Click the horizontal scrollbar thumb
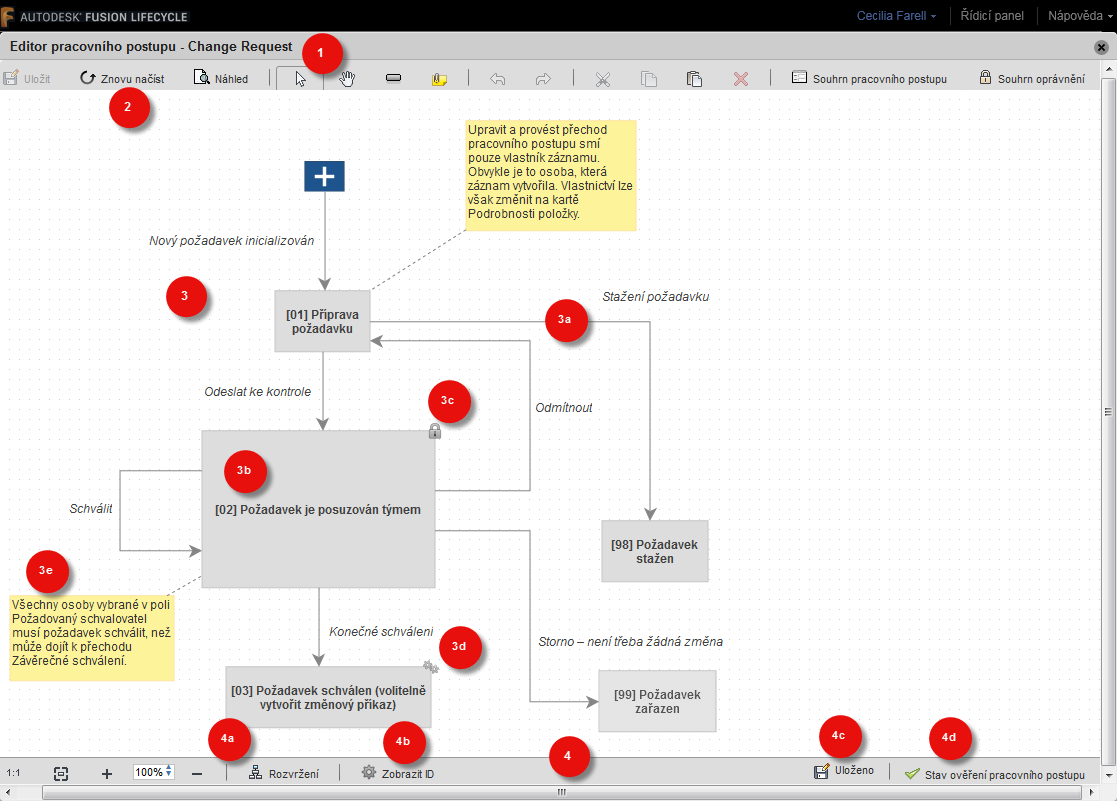Viewport: 1117px width, 801px height. pos(561,792)
